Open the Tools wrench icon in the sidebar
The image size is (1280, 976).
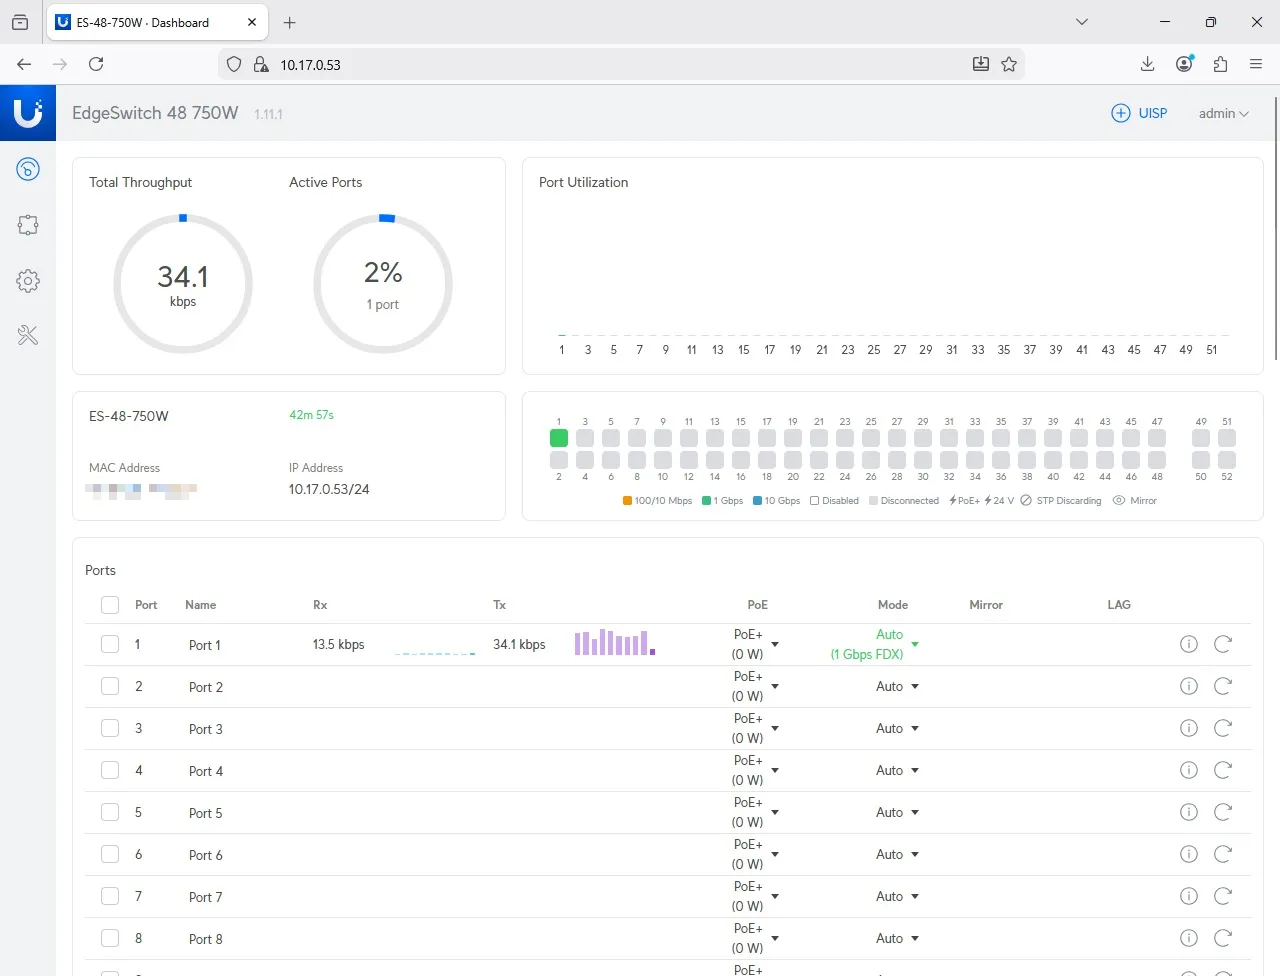28,336
